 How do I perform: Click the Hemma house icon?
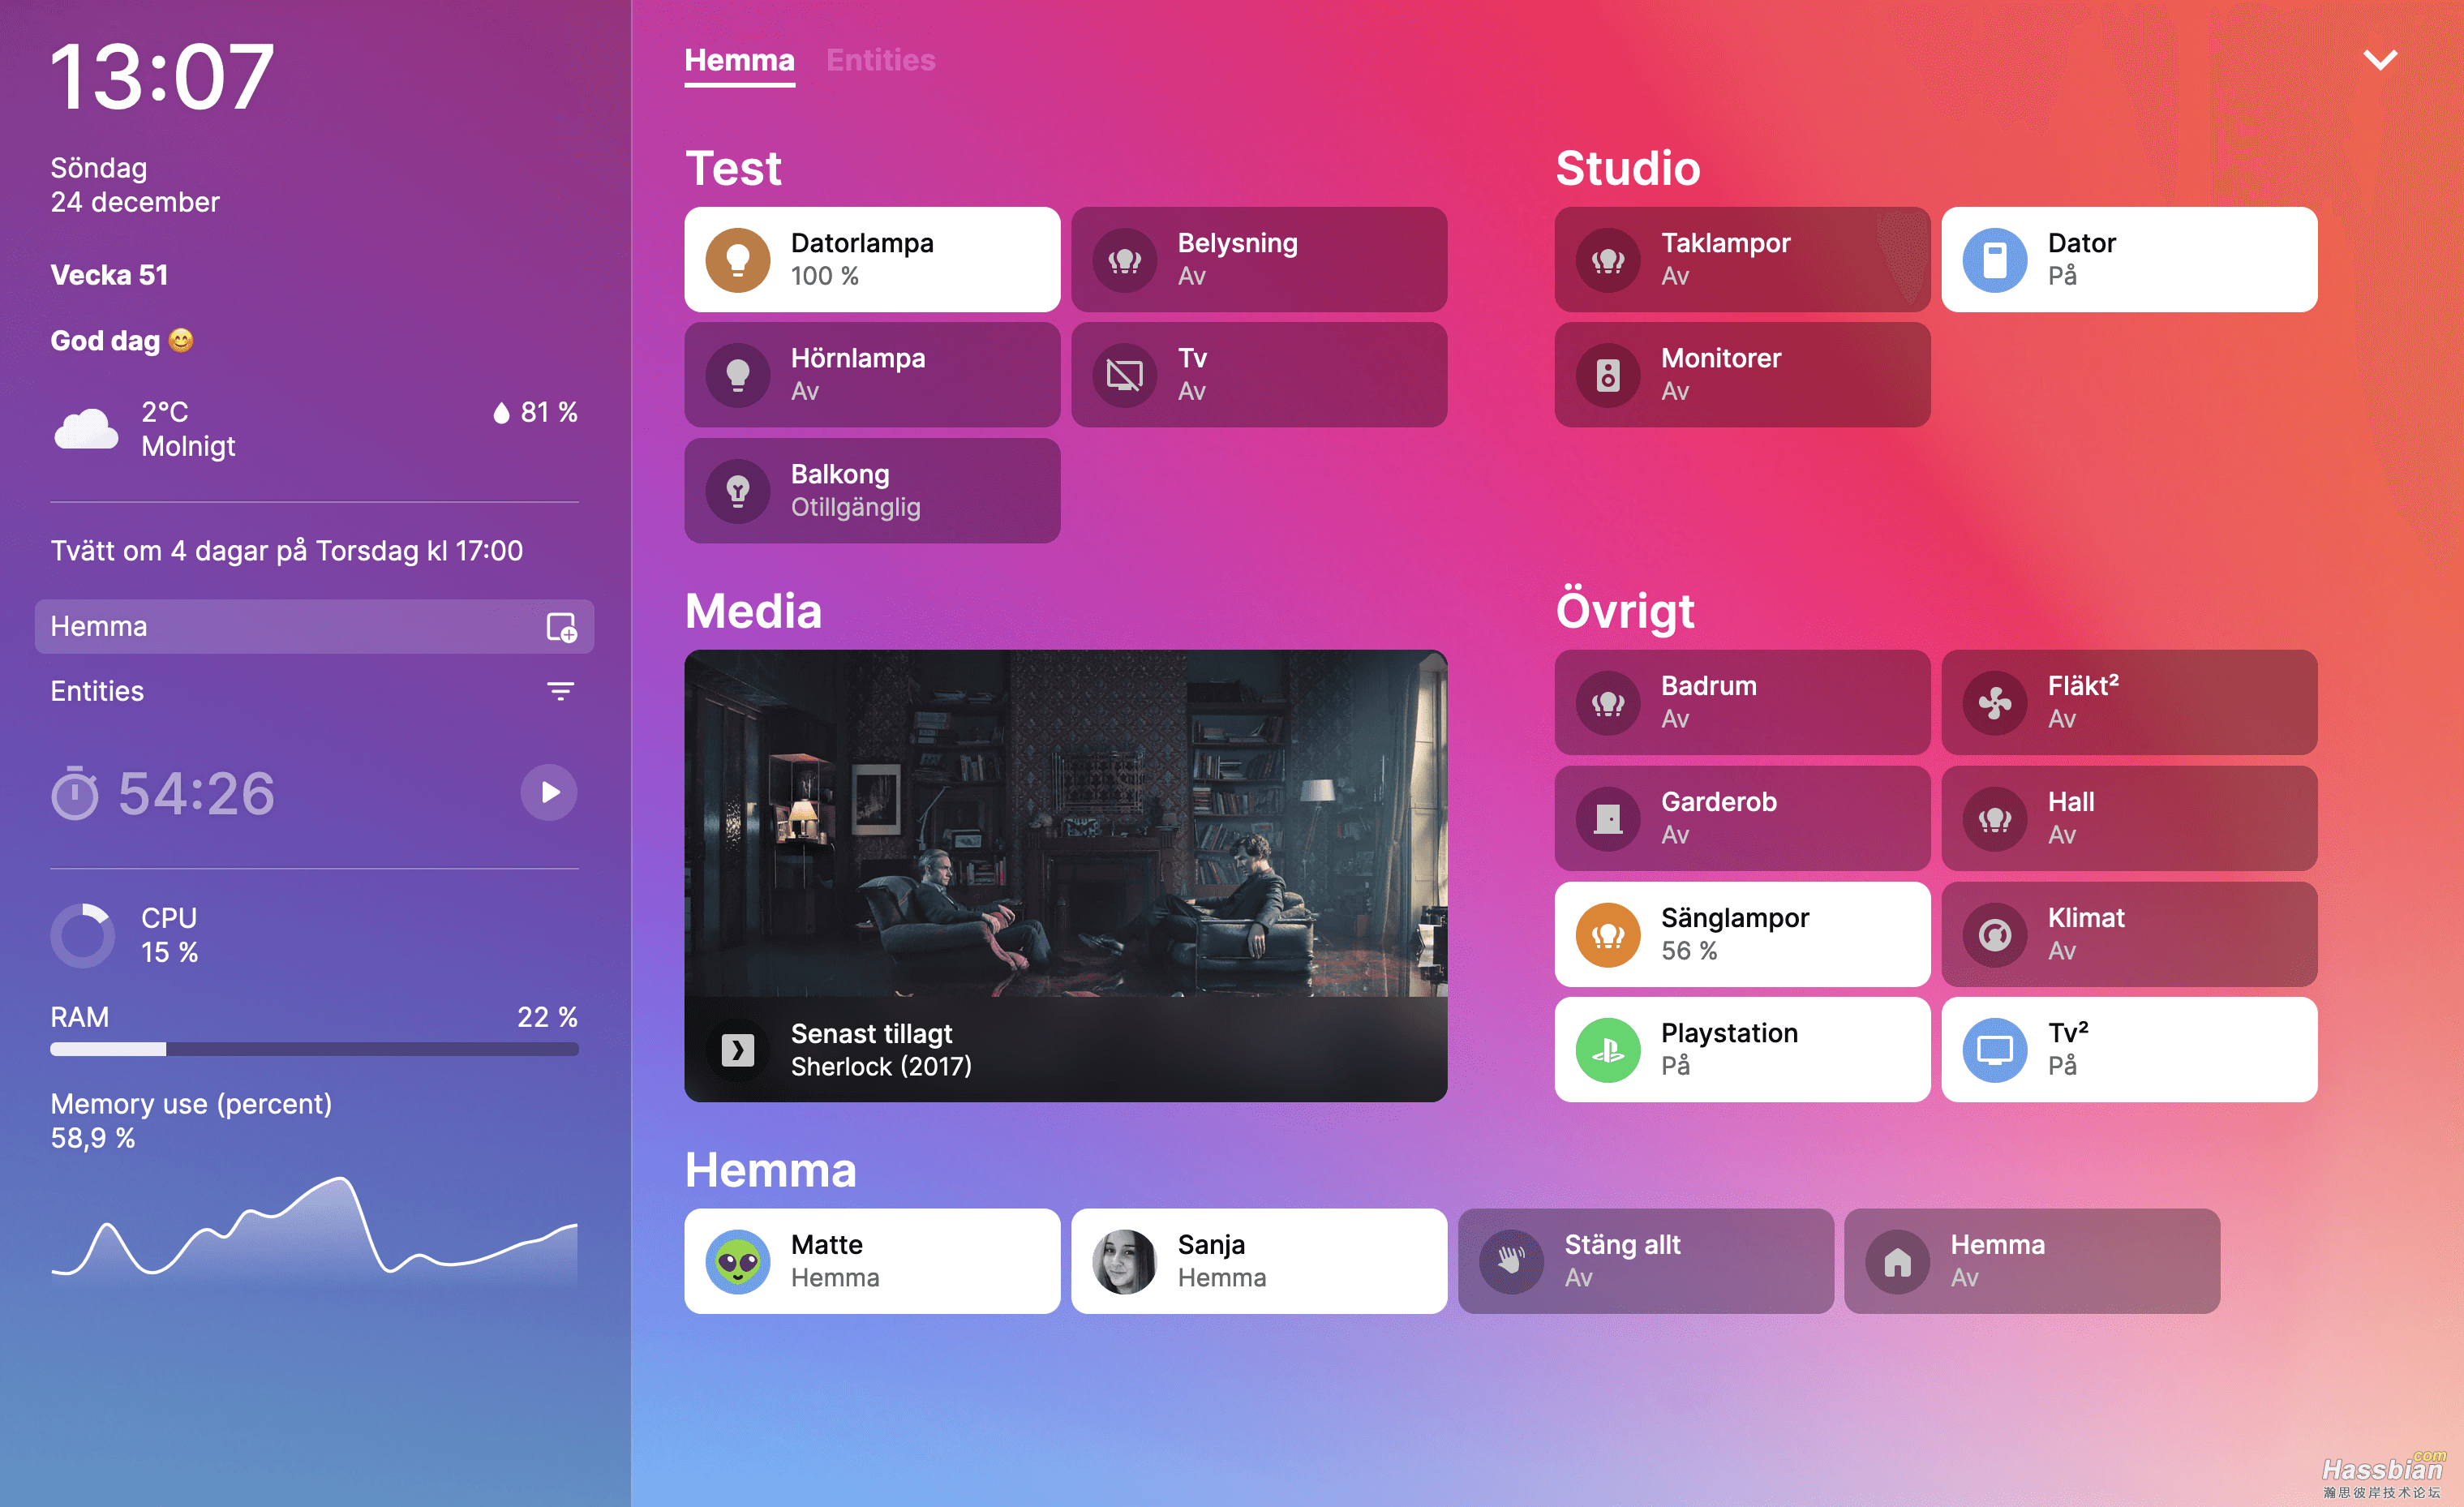(1897, 1262)
